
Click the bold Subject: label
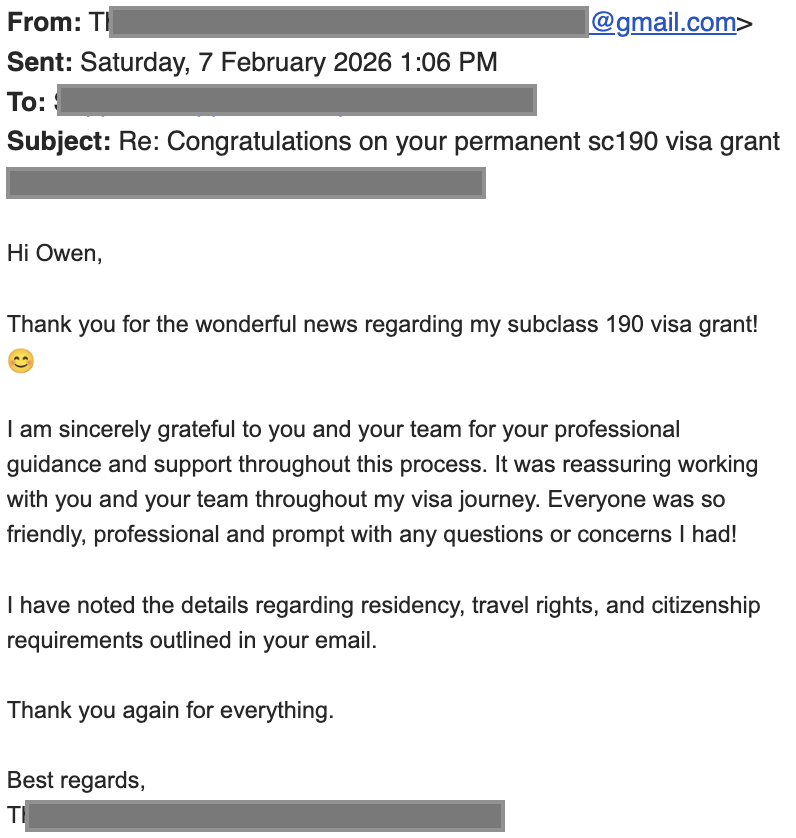59,142
